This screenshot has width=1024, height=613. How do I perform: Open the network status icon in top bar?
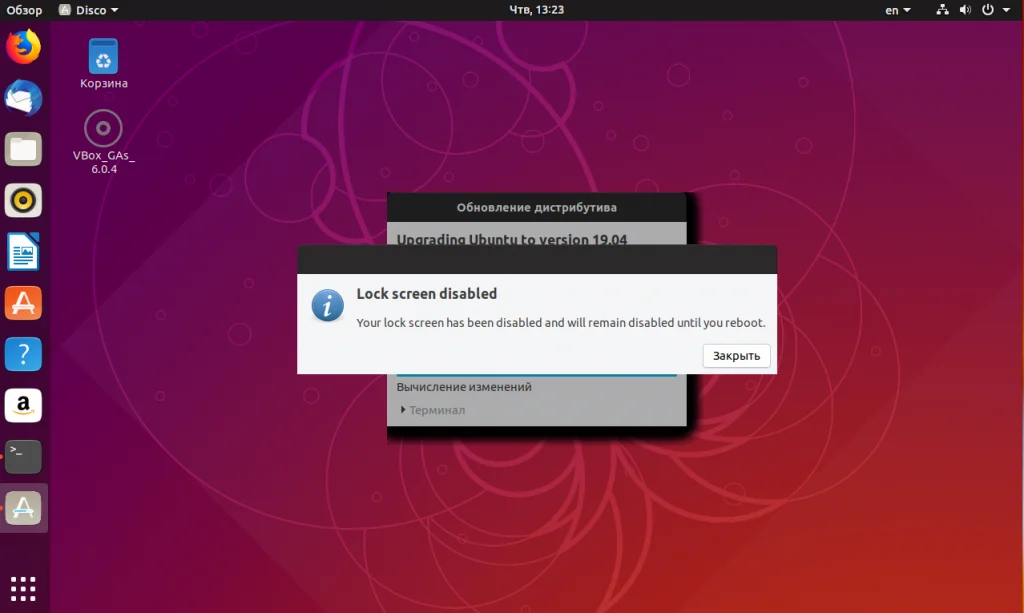[942, 10]
